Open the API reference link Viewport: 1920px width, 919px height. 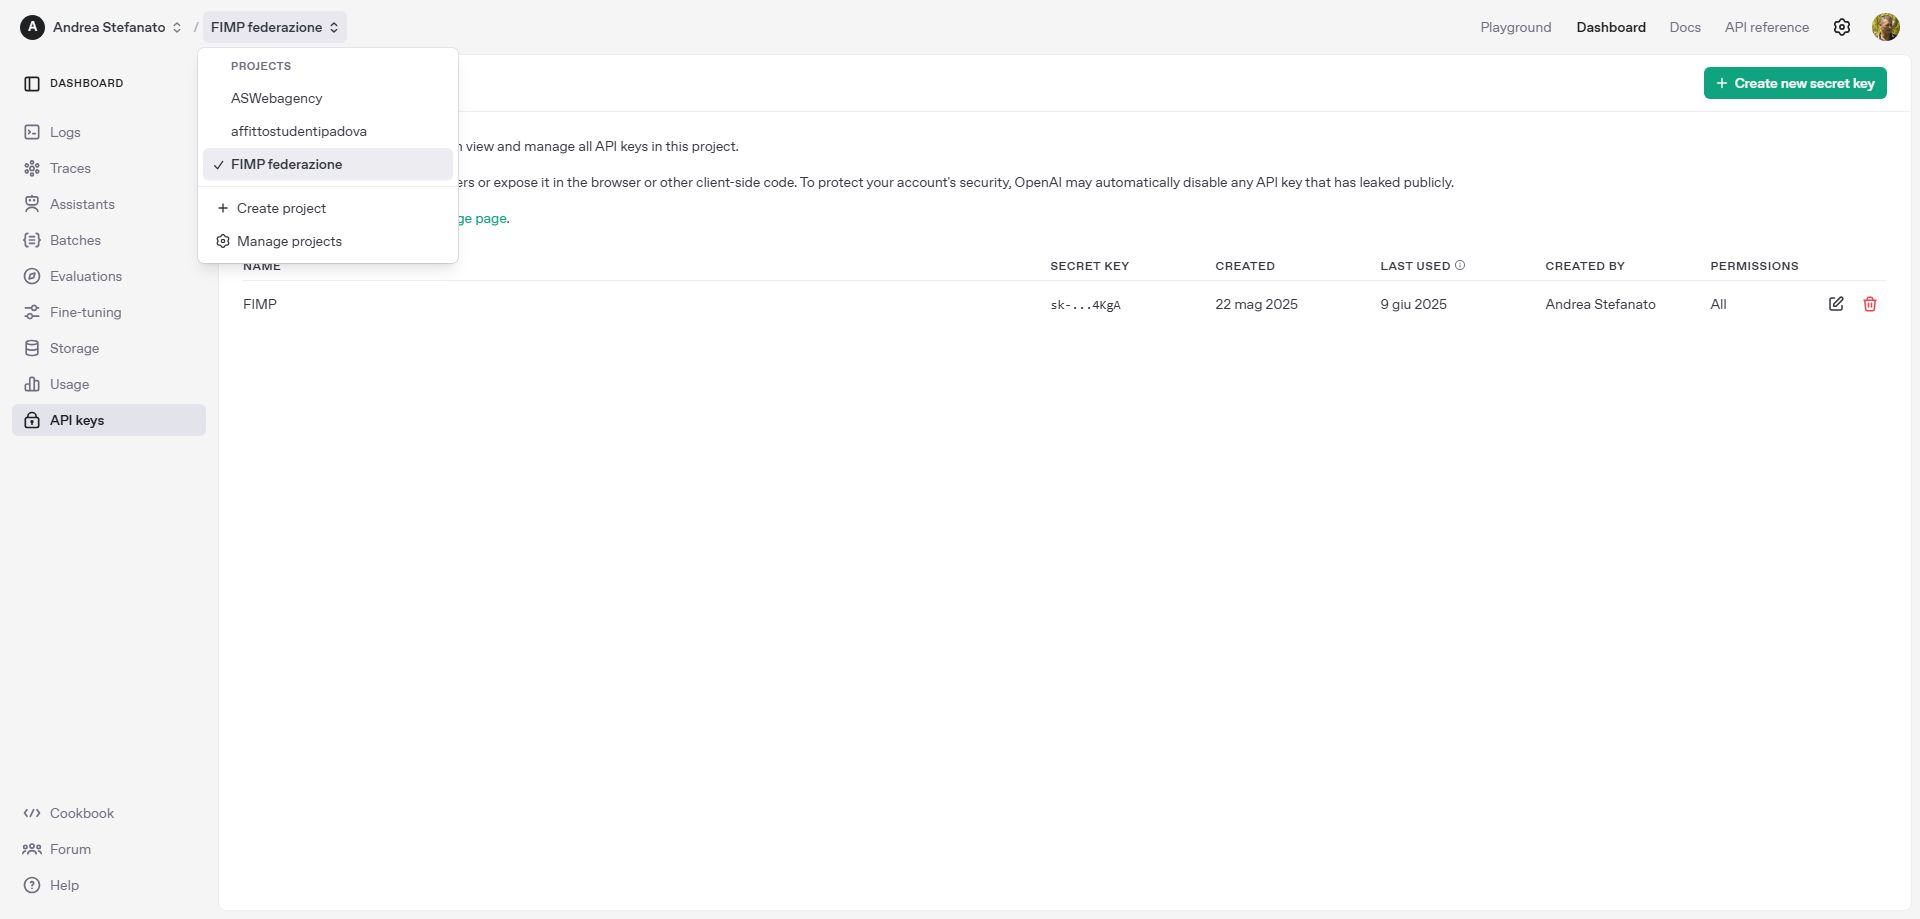[1766, 27]
